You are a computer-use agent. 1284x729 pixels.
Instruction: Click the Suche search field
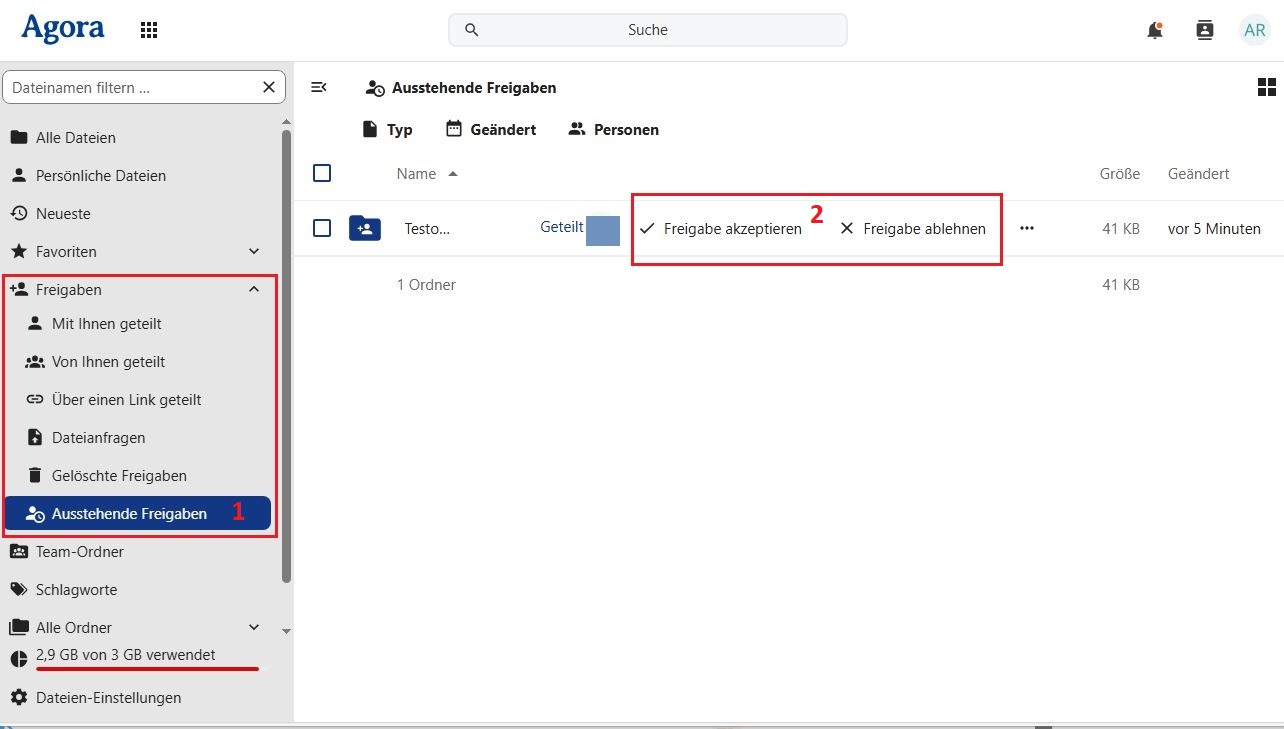click(x=647, y=30)
